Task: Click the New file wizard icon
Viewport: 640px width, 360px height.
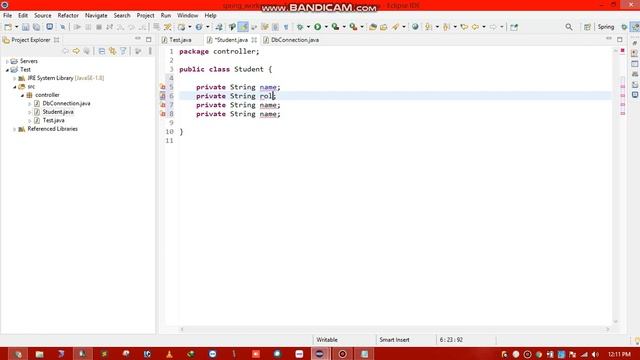Action: click(8, 27)
